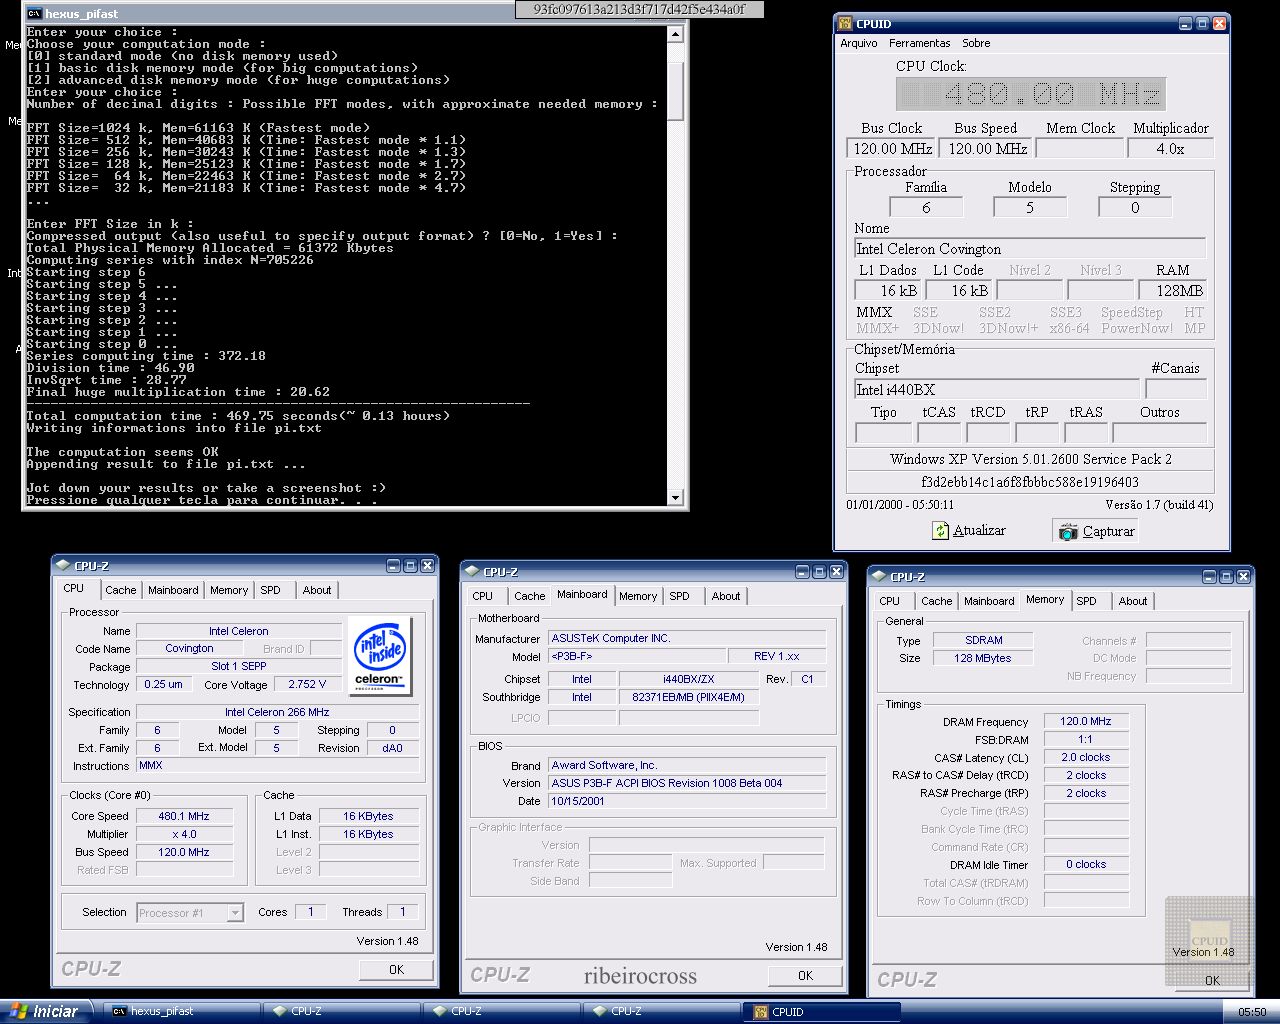
Task: Click the Intel i440BX chipset field in CPUID
Action: click(x=997, y=389)
